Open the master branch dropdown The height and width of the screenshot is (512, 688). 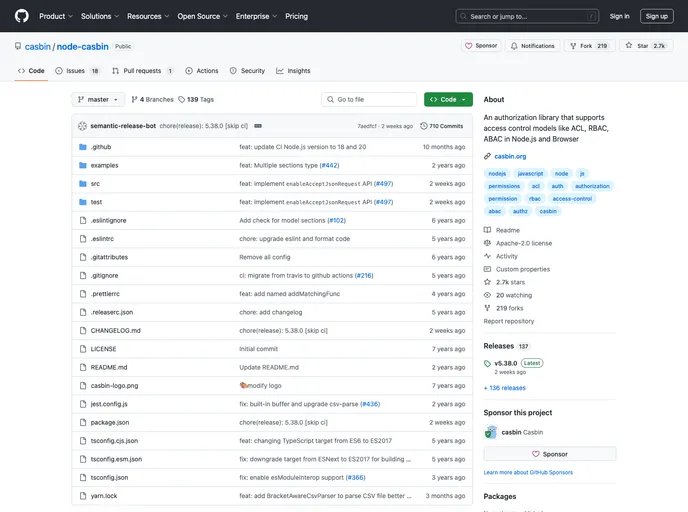coord(98,99)
